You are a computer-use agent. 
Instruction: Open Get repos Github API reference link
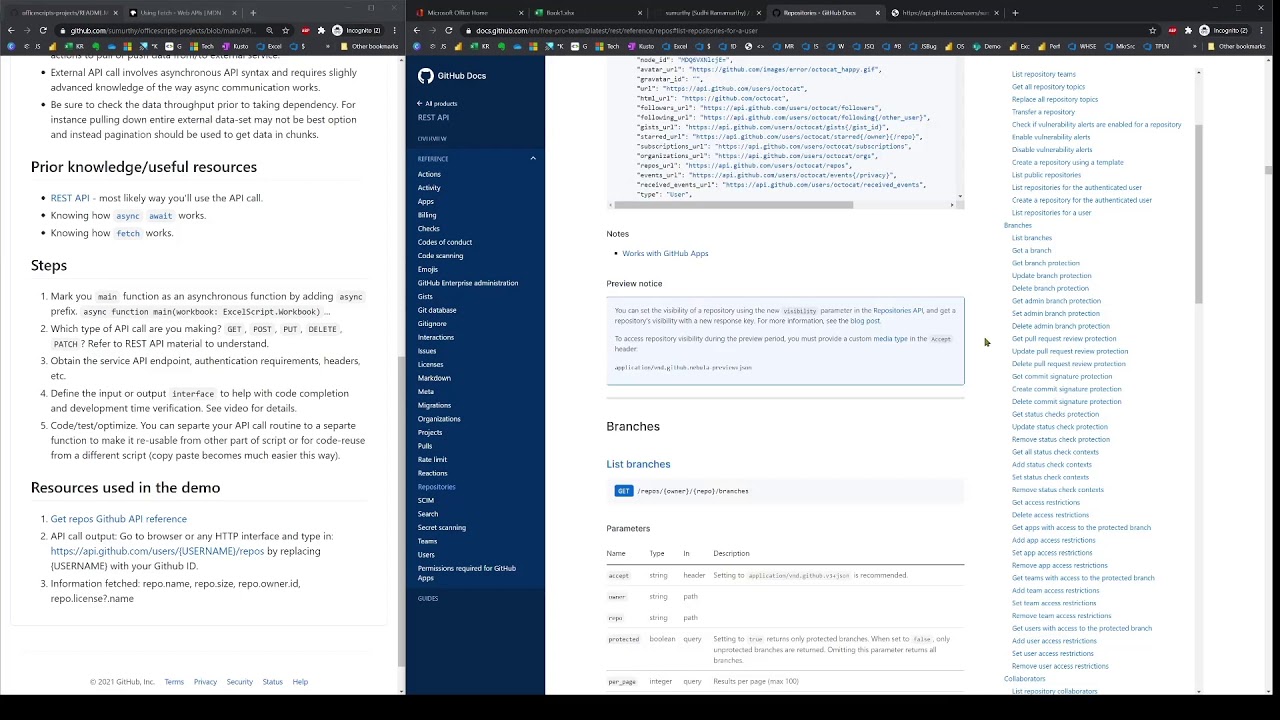(x=119, y=519)
